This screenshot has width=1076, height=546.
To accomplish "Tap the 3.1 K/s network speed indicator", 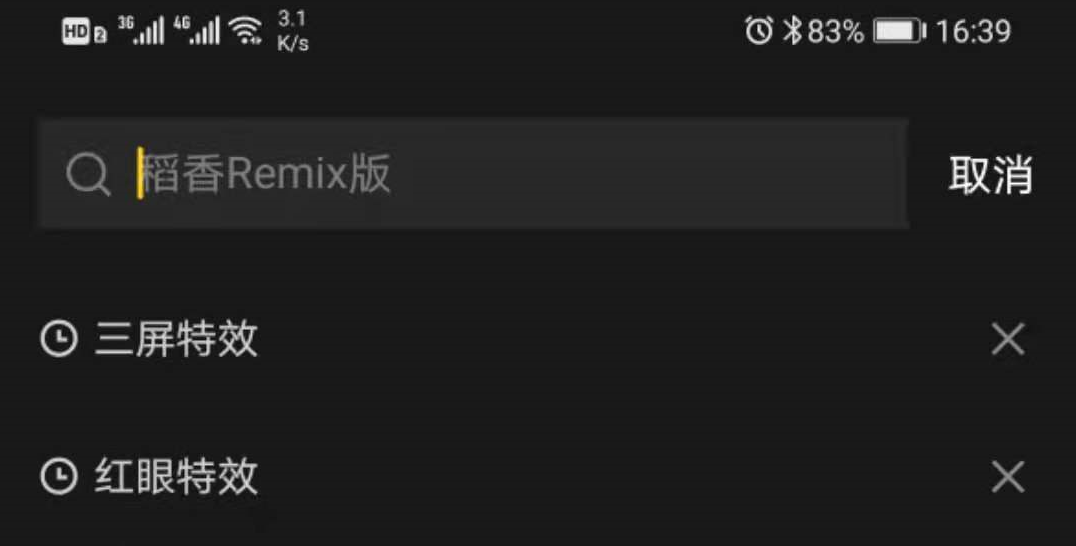I will click(x=293, y=31).
